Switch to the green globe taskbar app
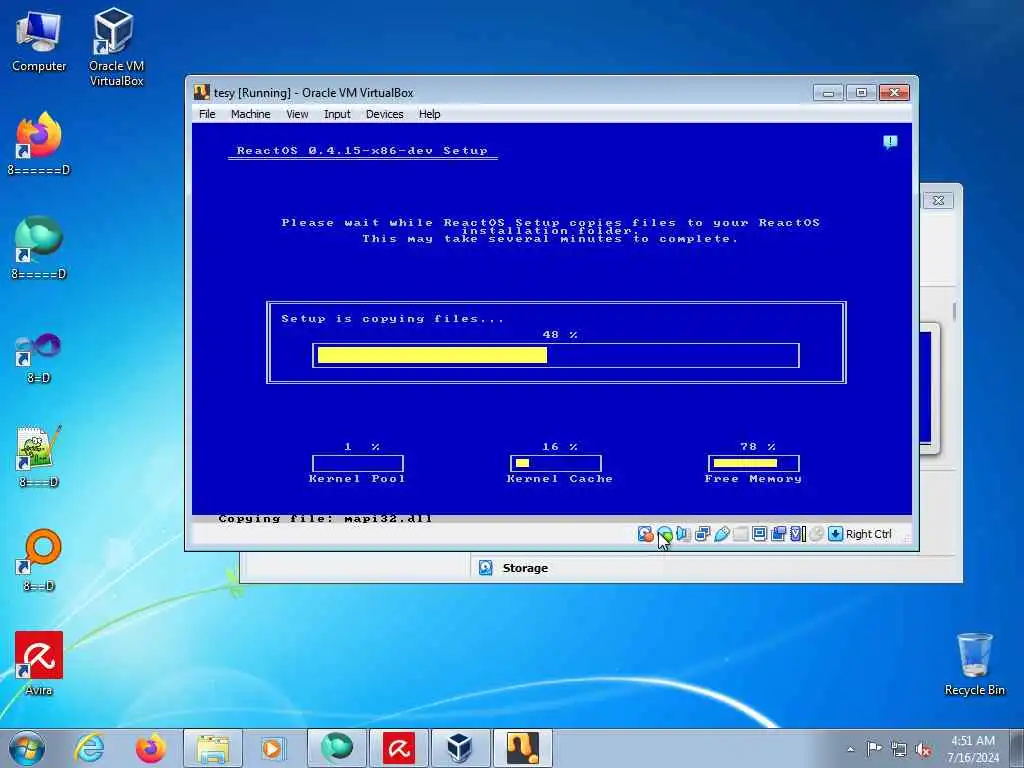The height and width of the screenshot is (768, 1024). point(336,748)
